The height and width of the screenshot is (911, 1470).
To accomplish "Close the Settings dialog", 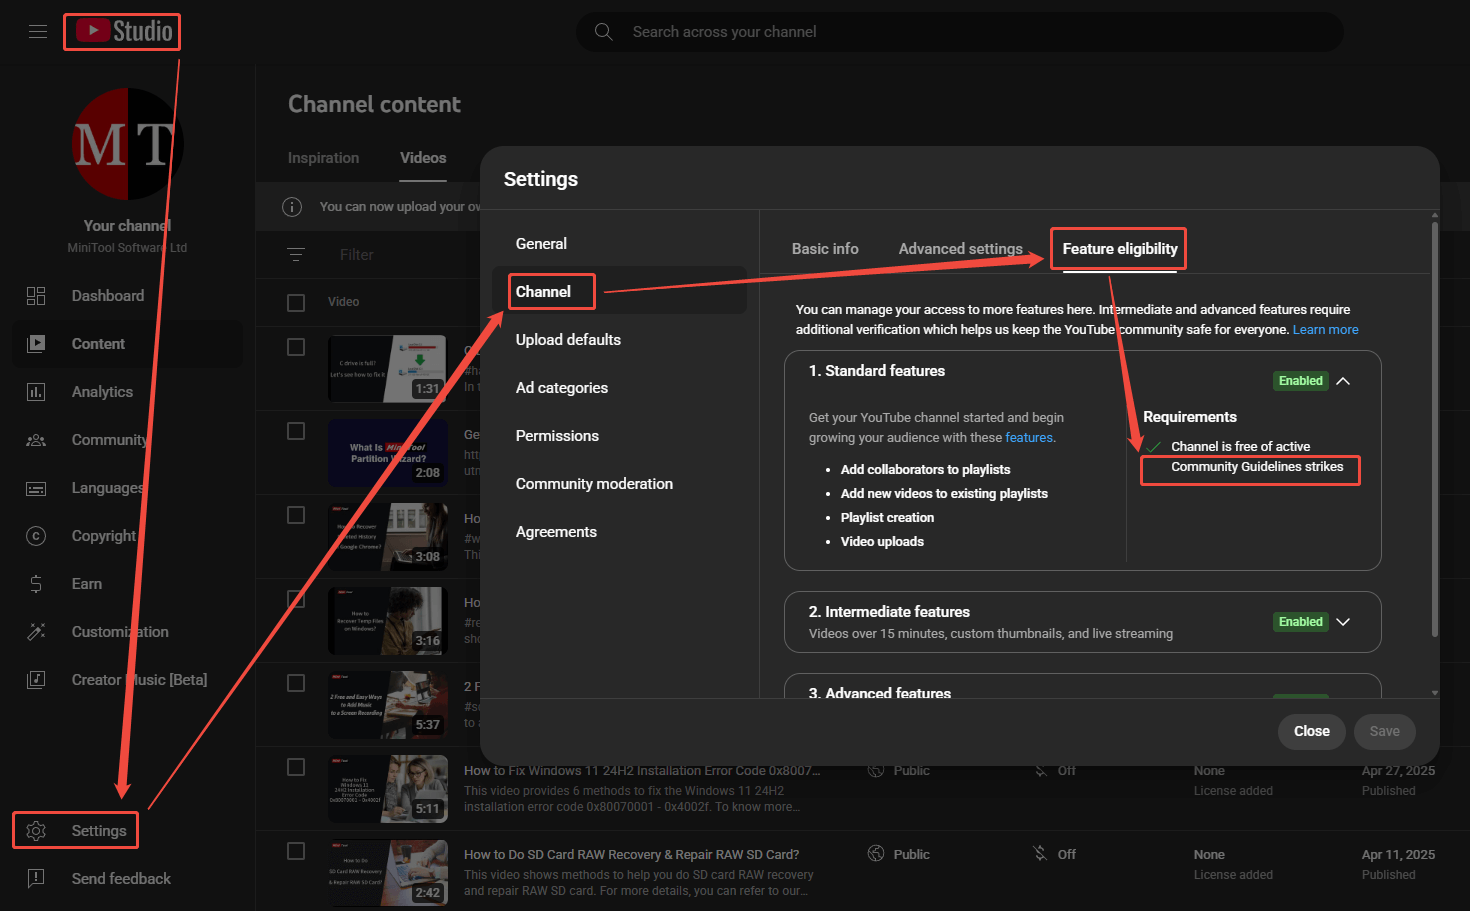I will point(1311,731).
